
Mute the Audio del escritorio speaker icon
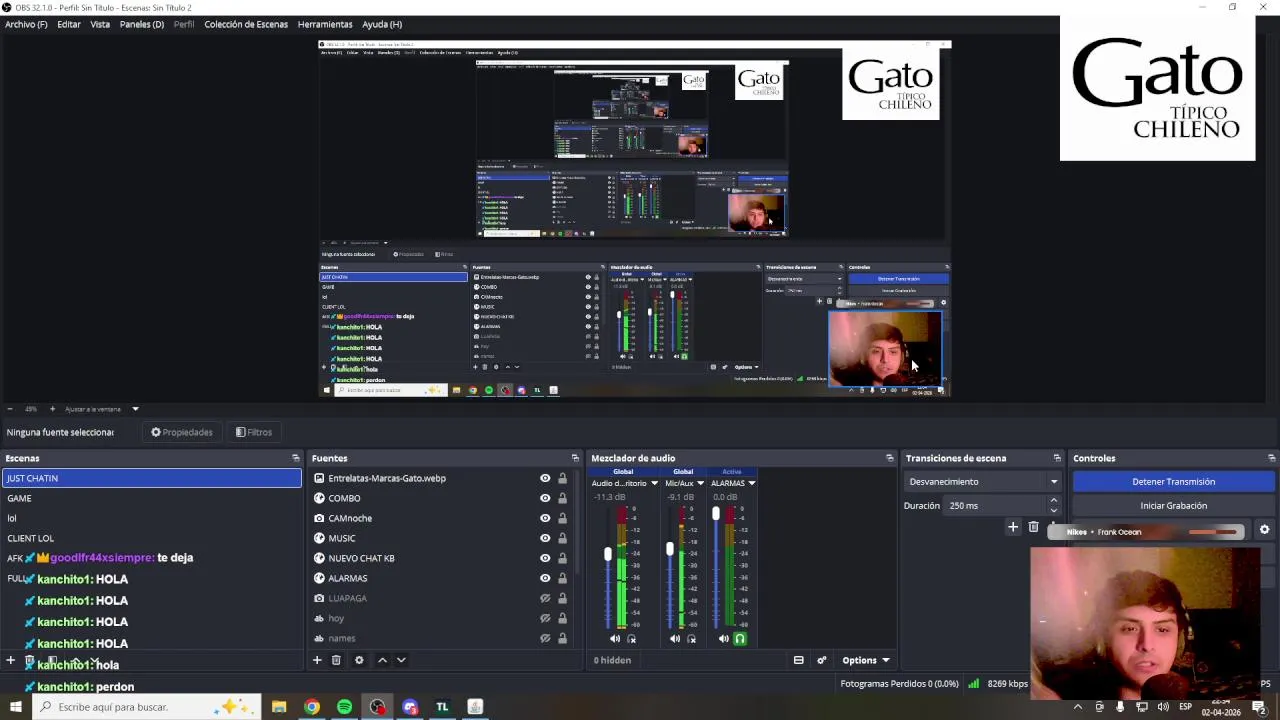[x=615, y=638]
